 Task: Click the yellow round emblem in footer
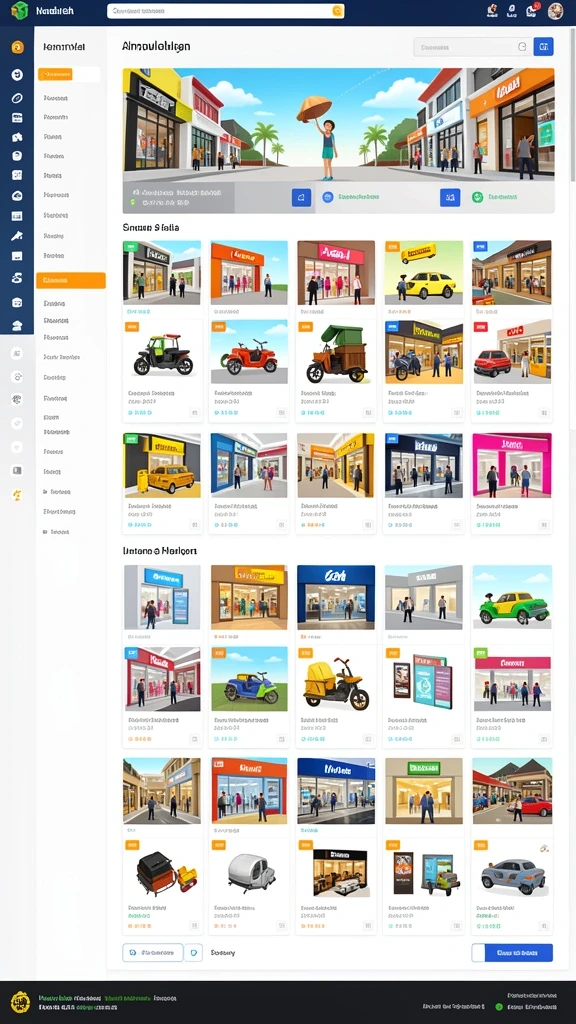20,1001
